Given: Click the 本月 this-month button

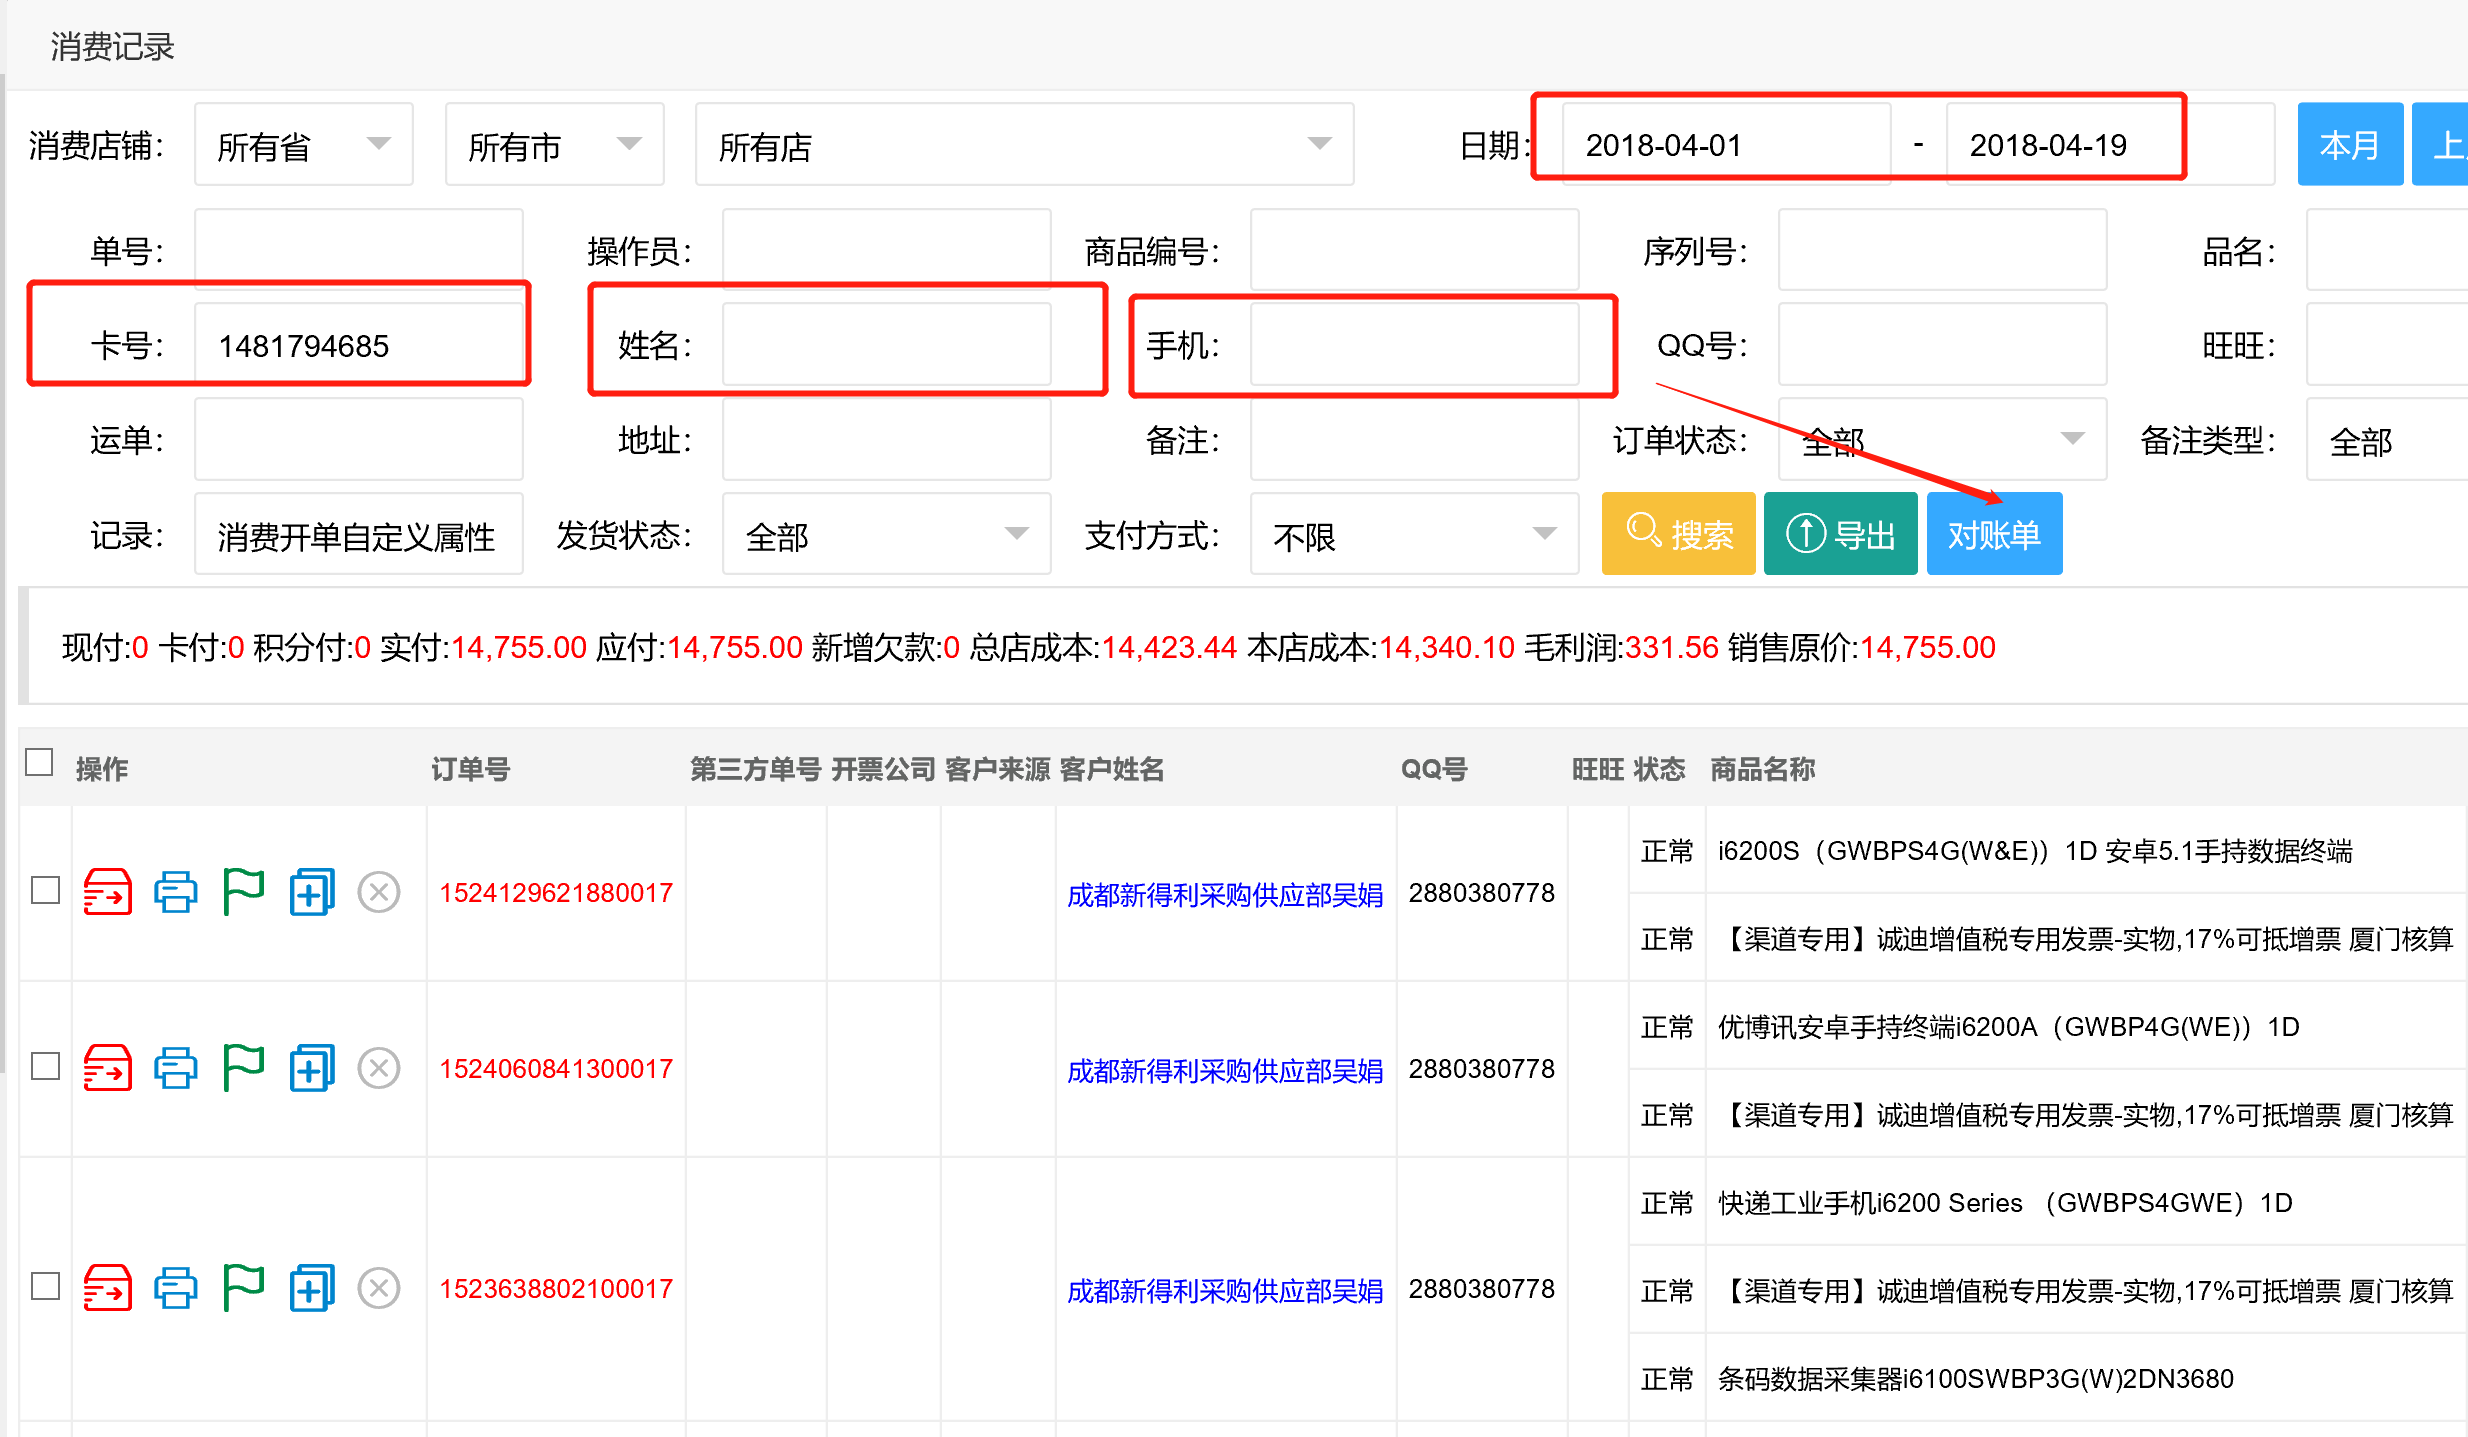Looking at the screenshot, I should click(2350, 145).
